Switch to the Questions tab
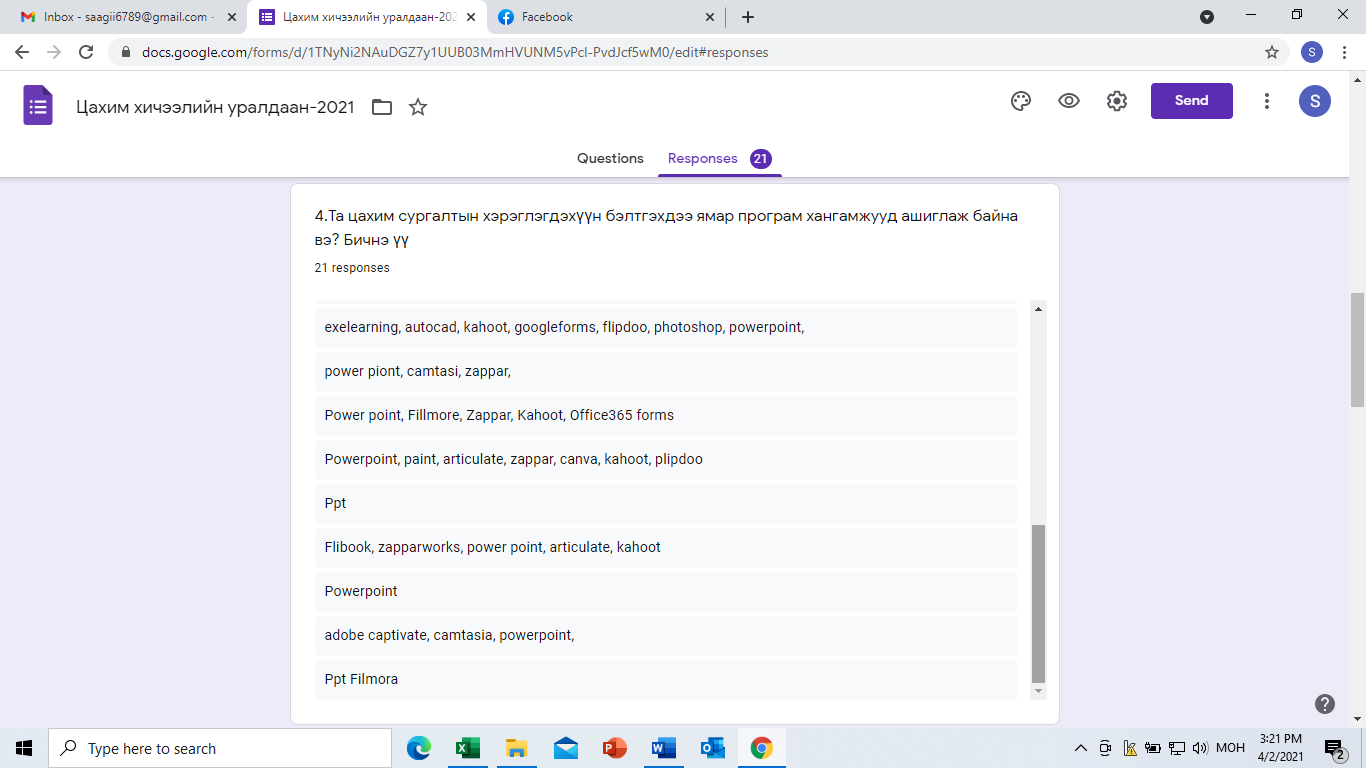 point(610,158)
